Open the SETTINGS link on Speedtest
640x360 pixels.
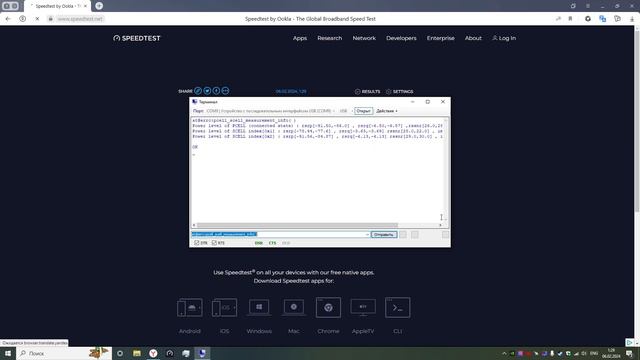[x=400, y=91]
